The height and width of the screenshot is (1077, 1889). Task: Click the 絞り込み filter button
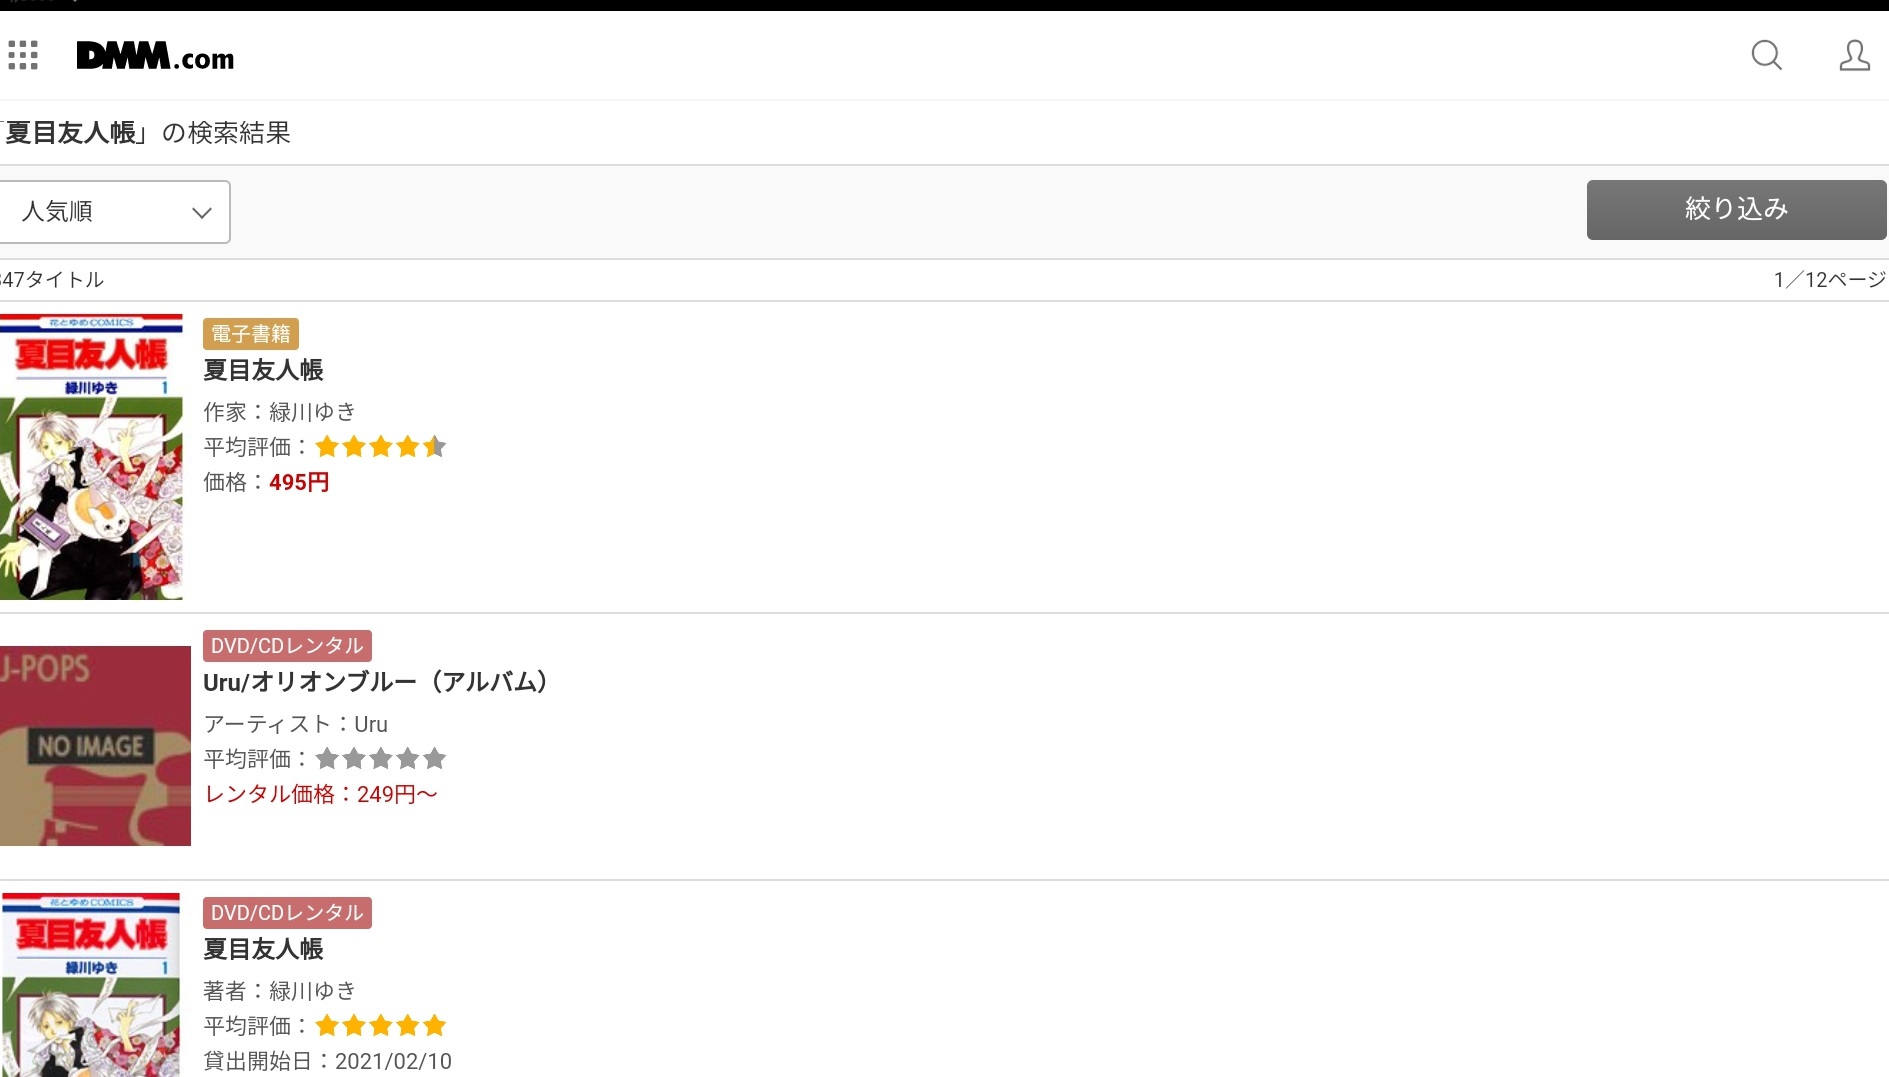[x=1736, y=210]
